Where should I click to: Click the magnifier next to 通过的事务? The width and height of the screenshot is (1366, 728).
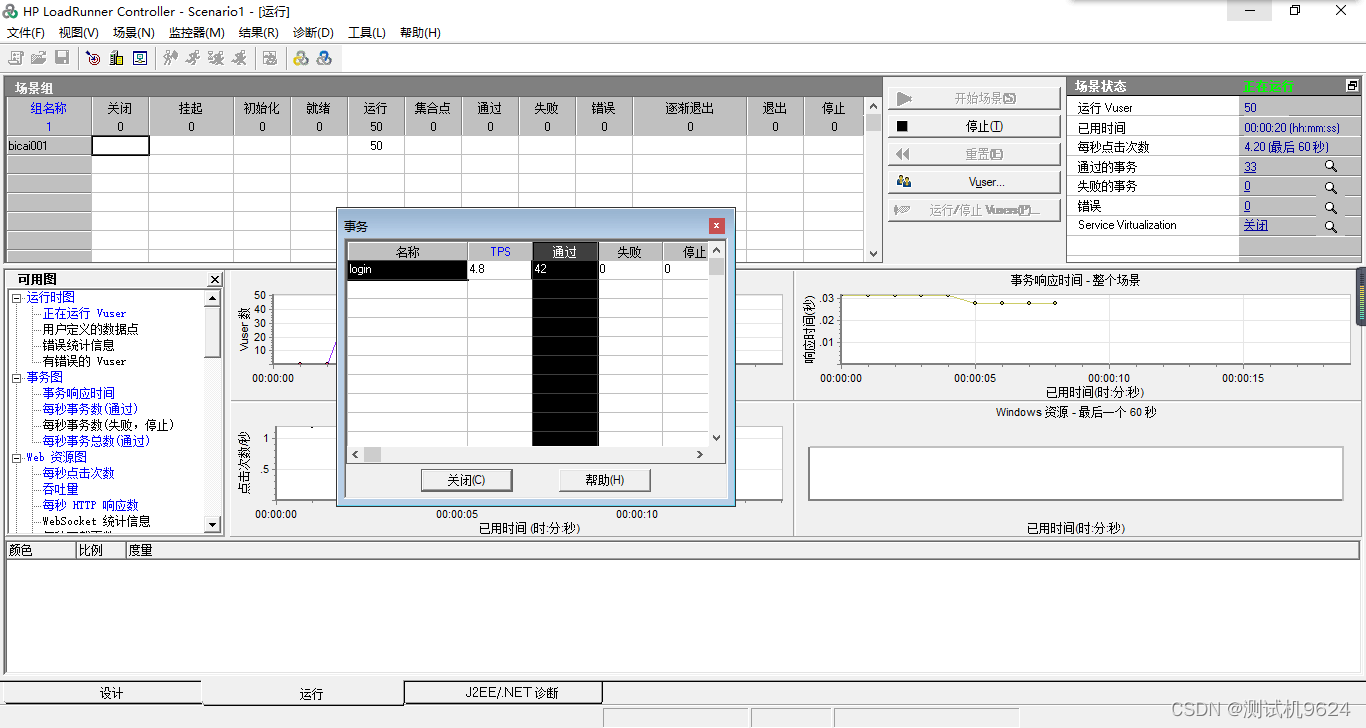pyautogui.click(x=1331, y=168)
